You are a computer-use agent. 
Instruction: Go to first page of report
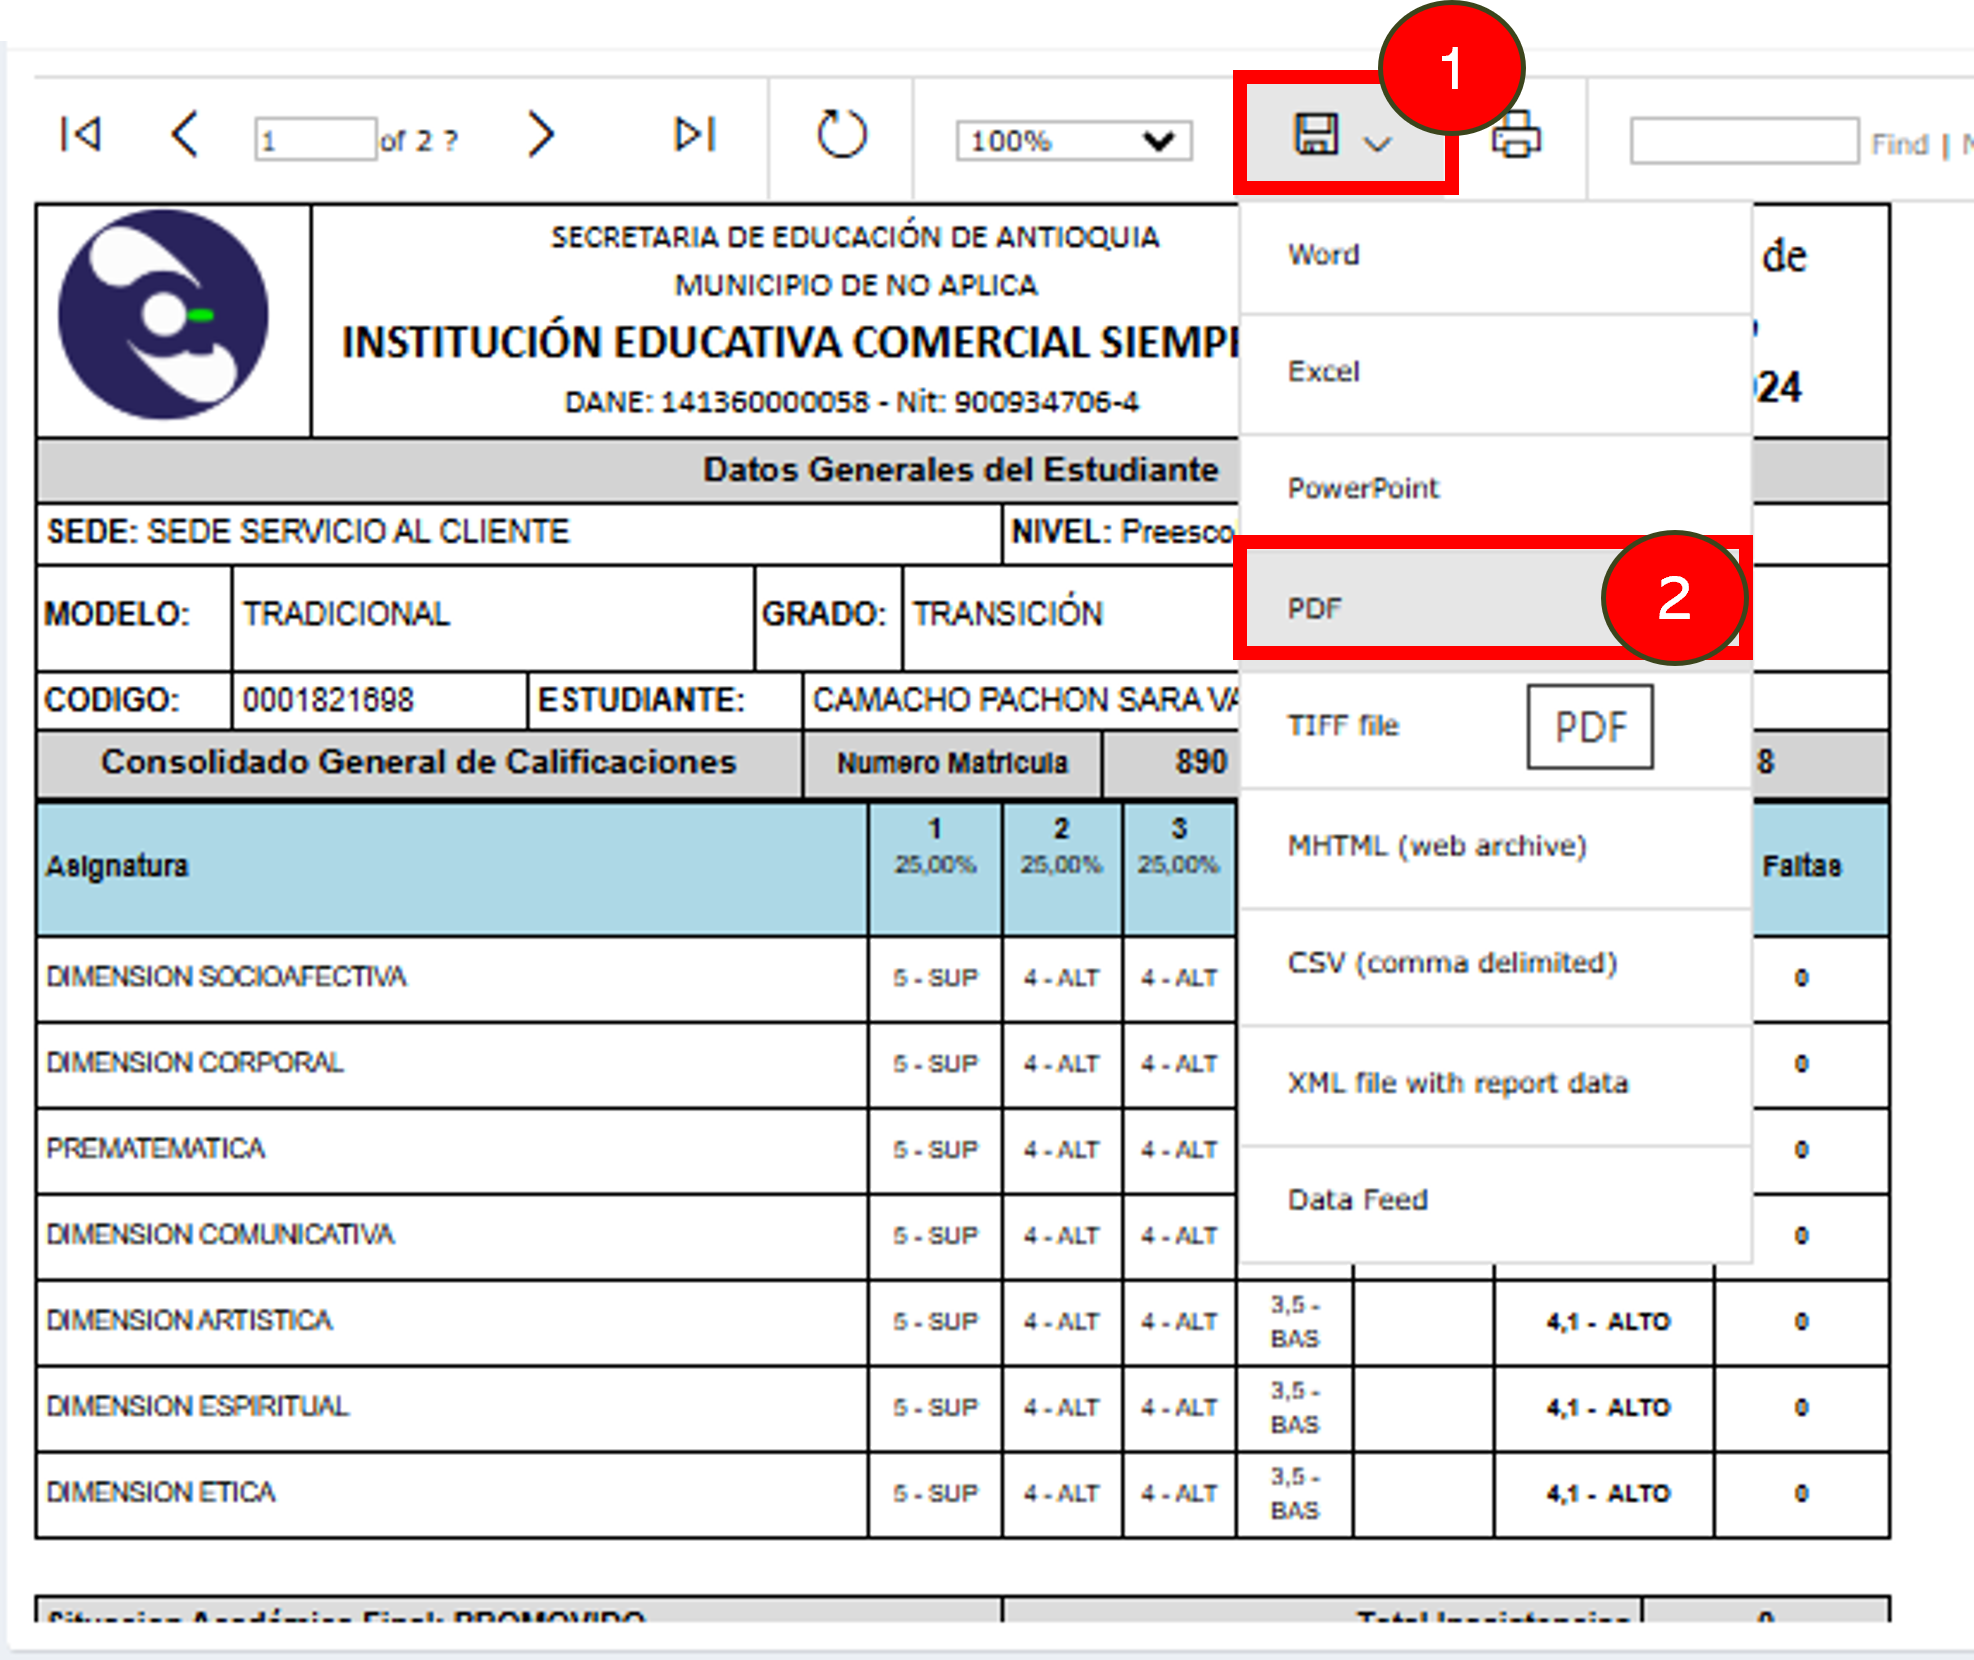[80, 135]
